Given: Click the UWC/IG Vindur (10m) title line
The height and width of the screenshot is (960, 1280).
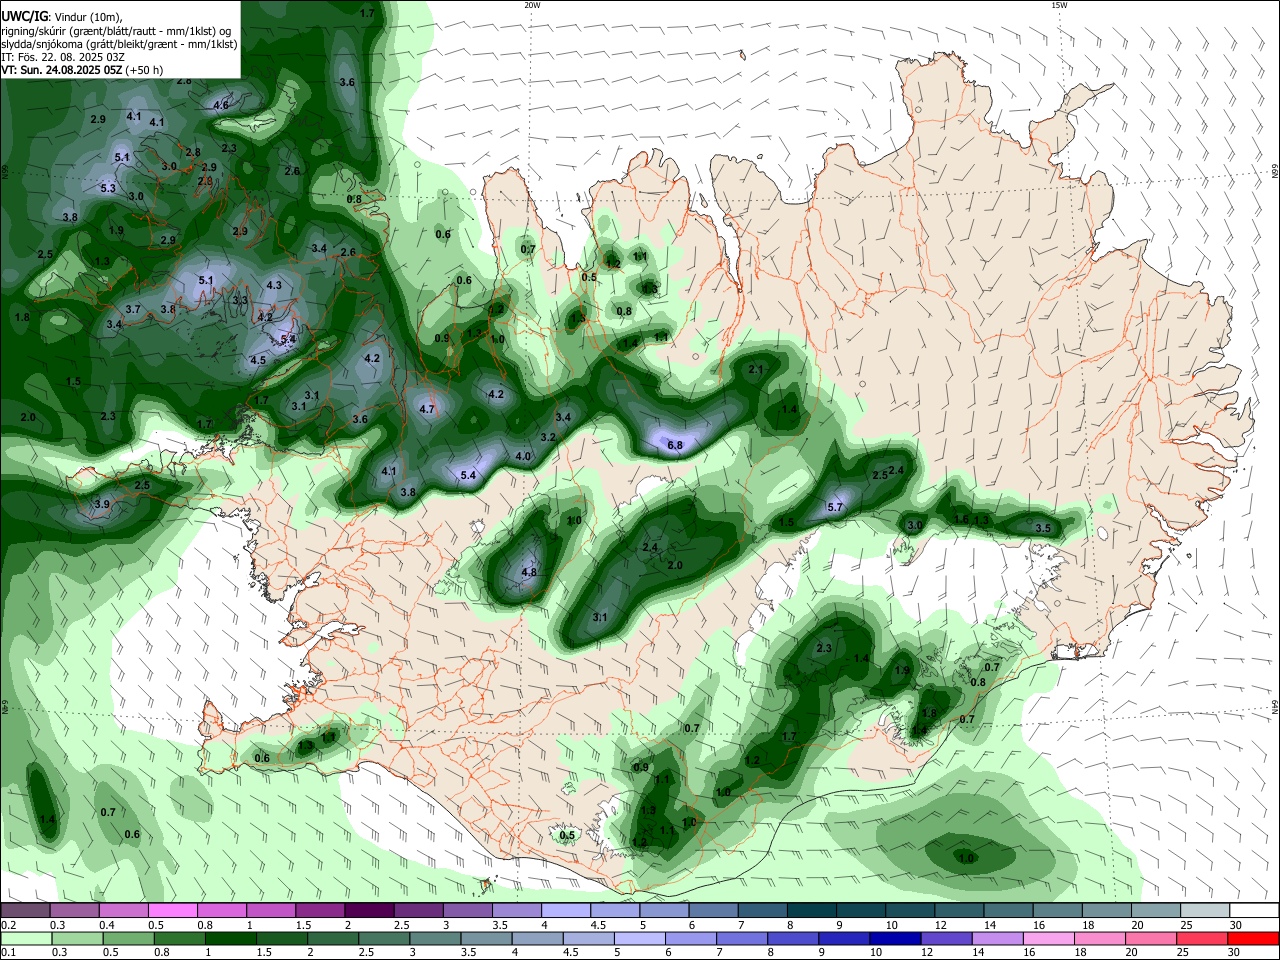Looking at the screenshot, I should 62,16.
